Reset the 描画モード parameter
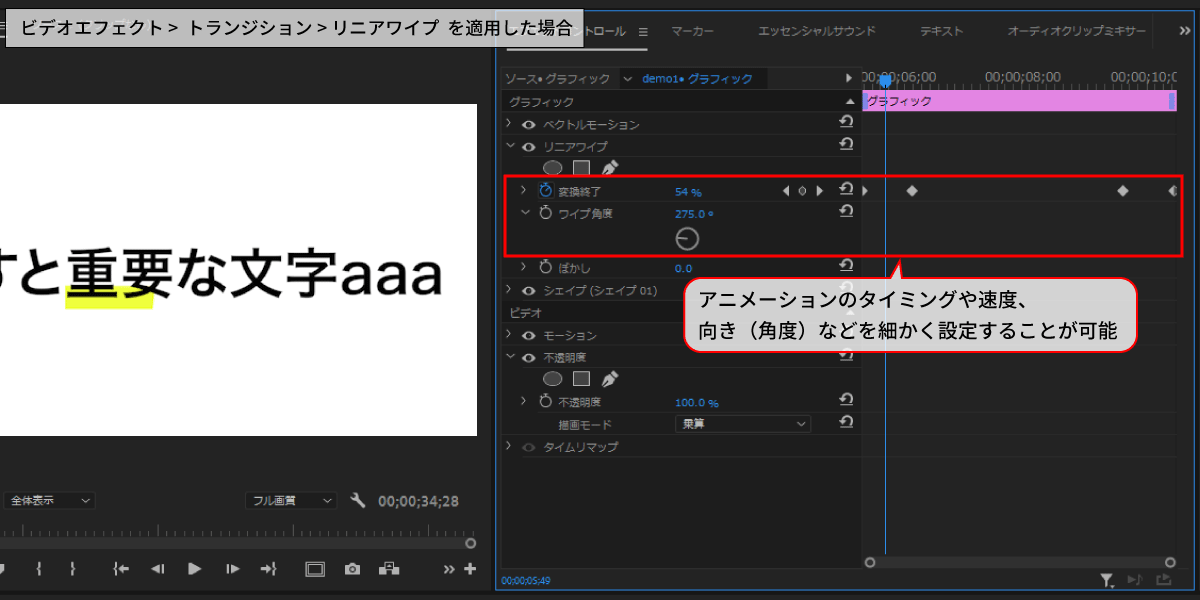This screenshot has width=1200, height=600. (x=846, y=423)
